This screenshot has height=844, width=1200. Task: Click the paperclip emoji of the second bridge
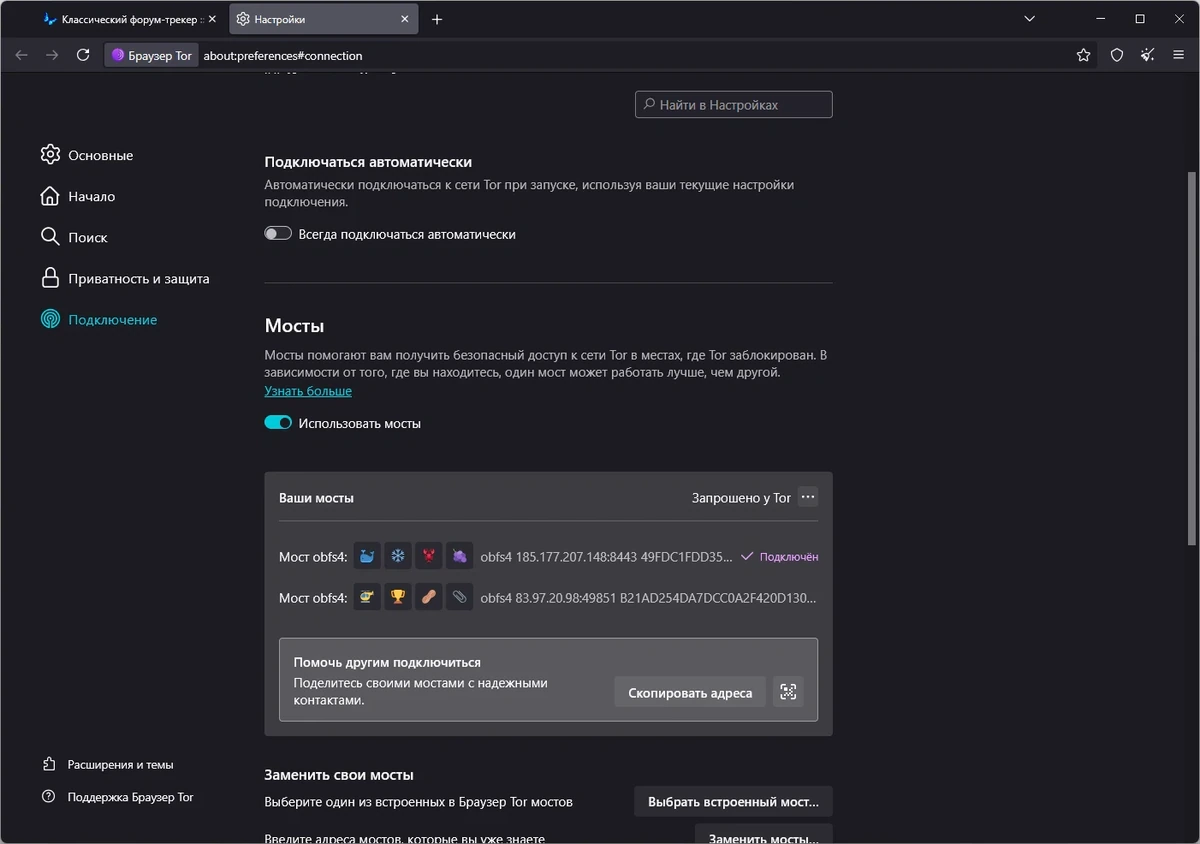coord(459,598)
